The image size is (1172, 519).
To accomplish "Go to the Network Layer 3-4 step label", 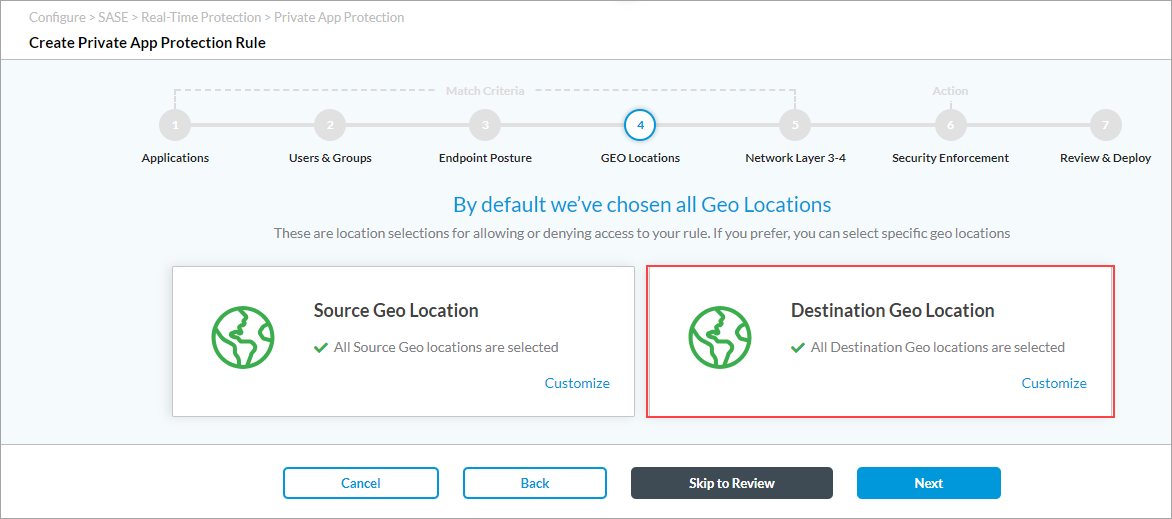I will click(795, 159).
